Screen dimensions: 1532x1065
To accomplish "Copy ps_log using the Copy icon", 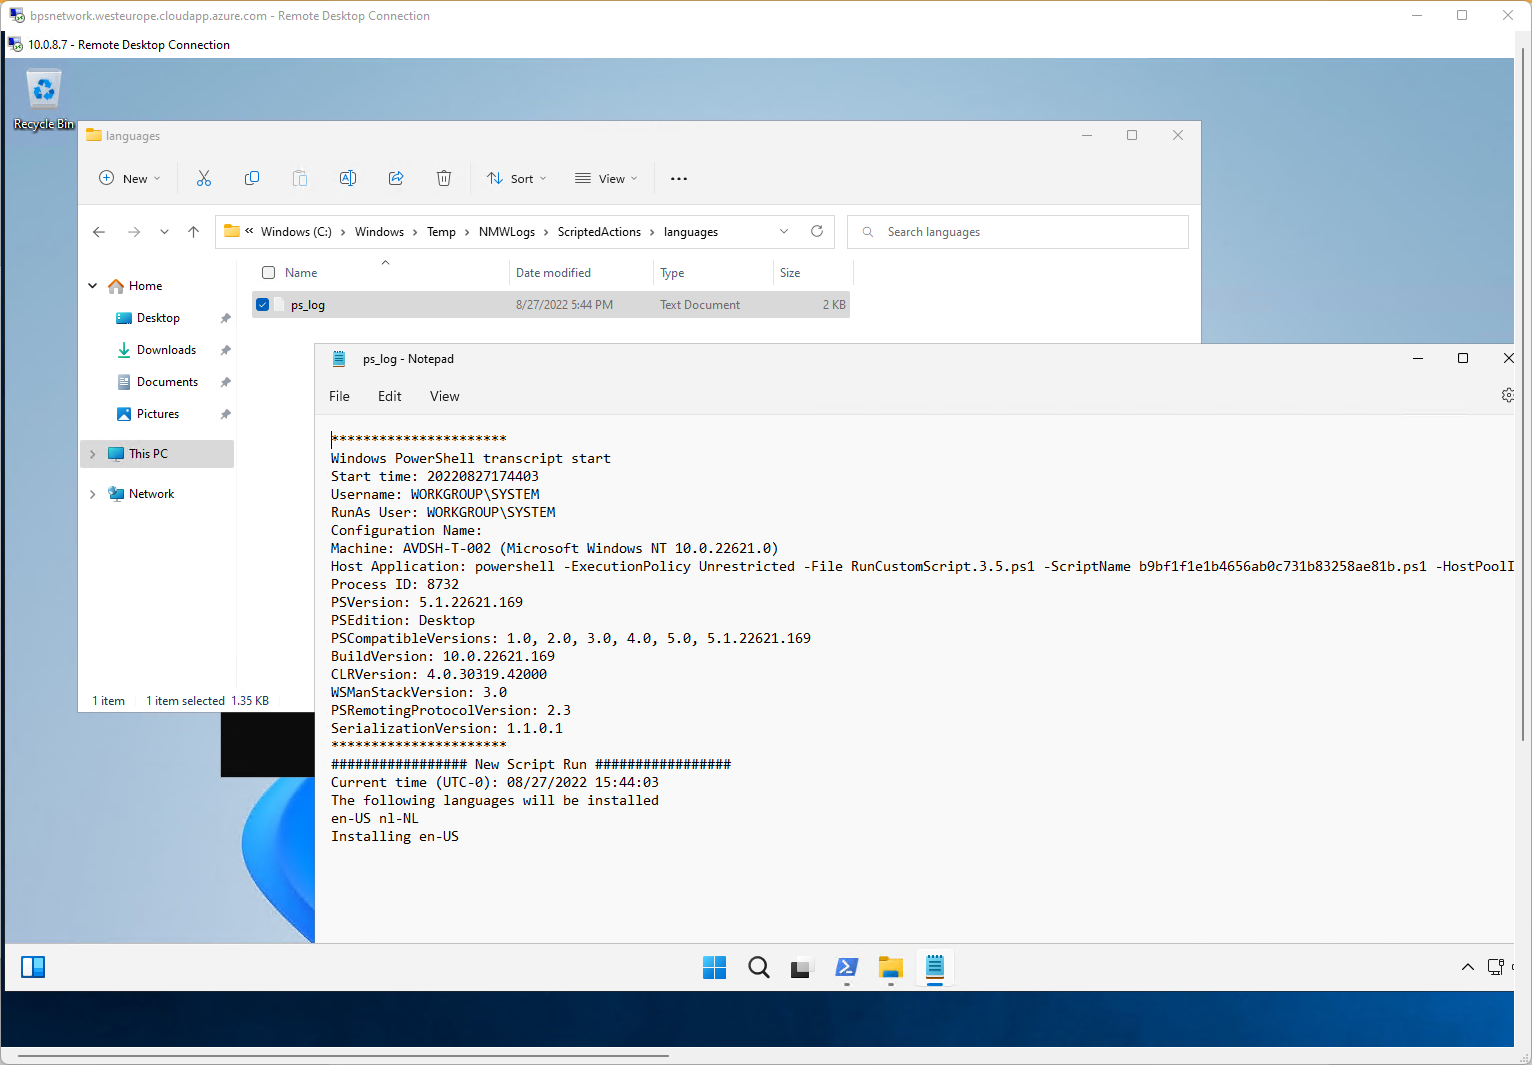I will [252, 178].
